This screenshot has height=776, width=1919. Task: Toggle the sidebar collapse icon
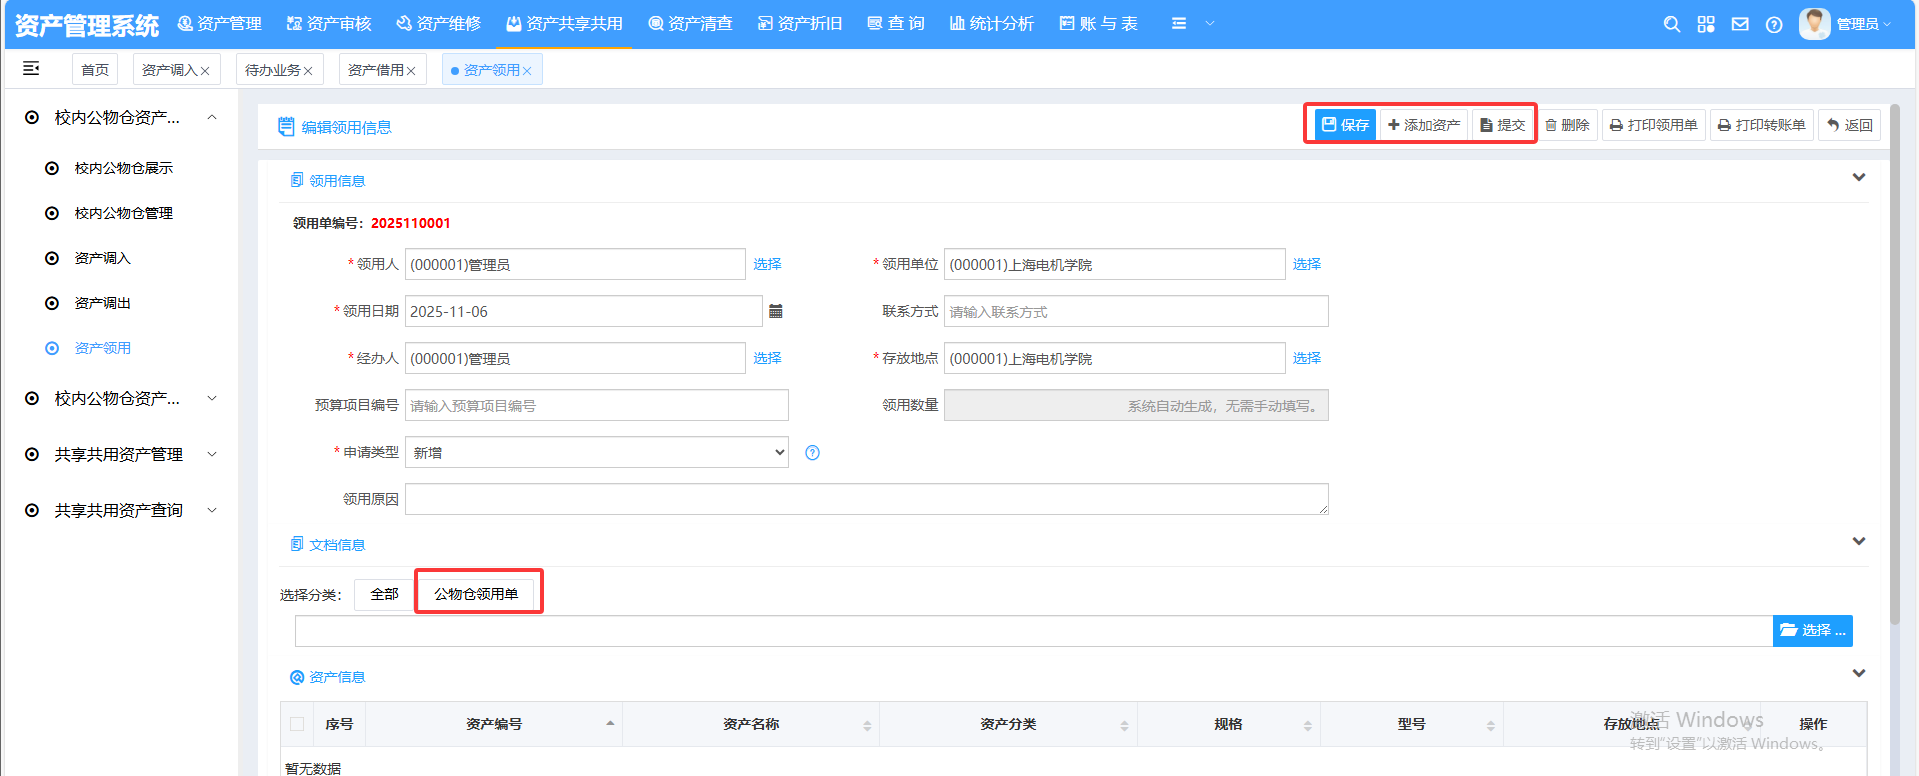31,68
